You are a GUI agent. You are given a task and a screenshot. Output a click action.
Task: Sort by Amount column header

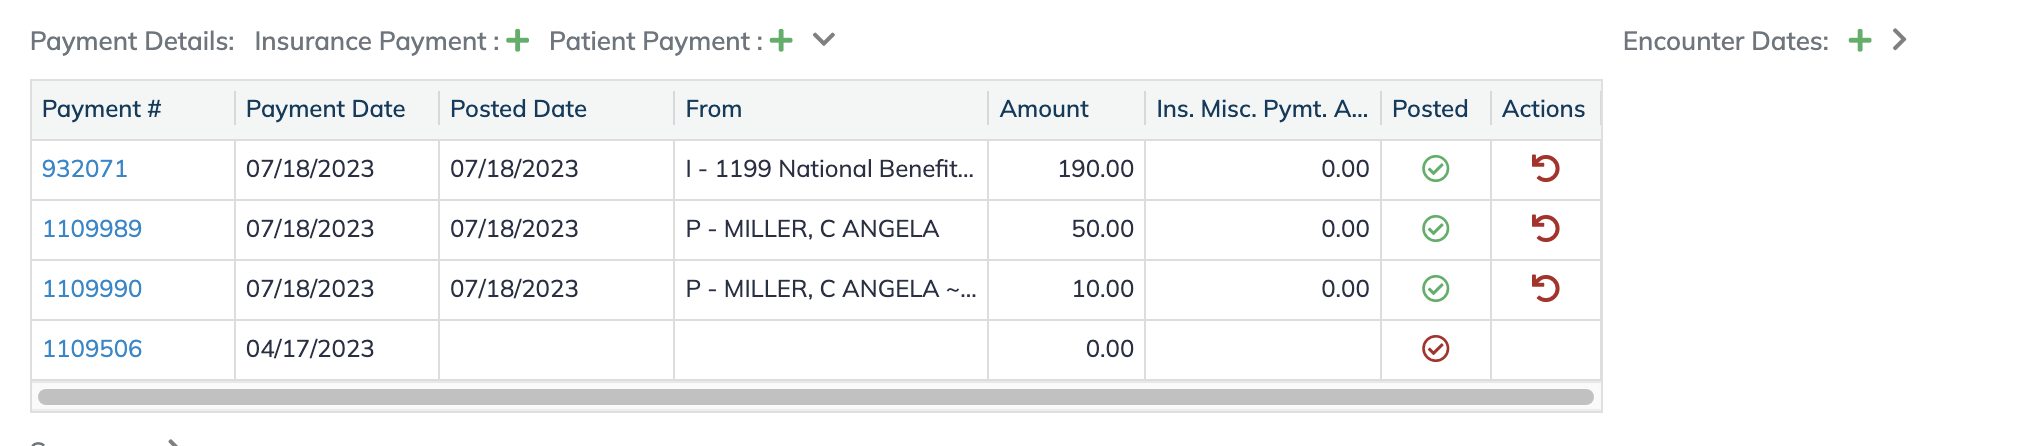1044,109
